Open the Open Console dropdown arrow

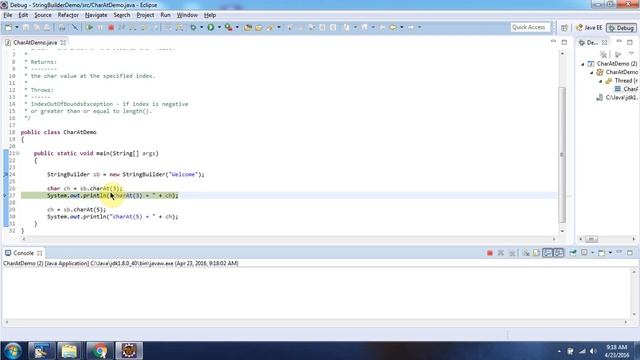click(610, 253)
